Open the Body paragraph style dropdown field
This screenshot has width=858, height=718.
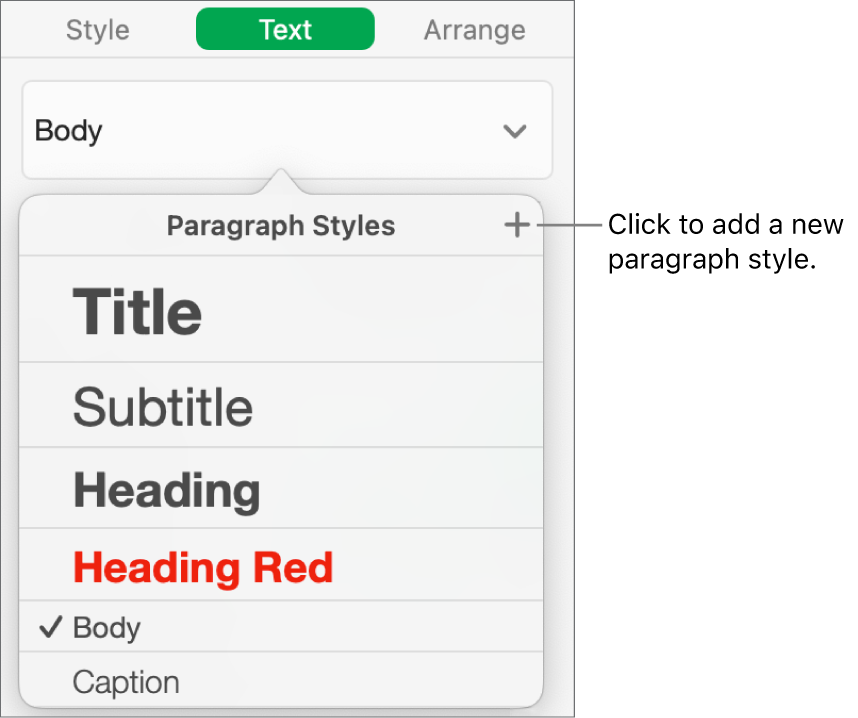point(286,131)
